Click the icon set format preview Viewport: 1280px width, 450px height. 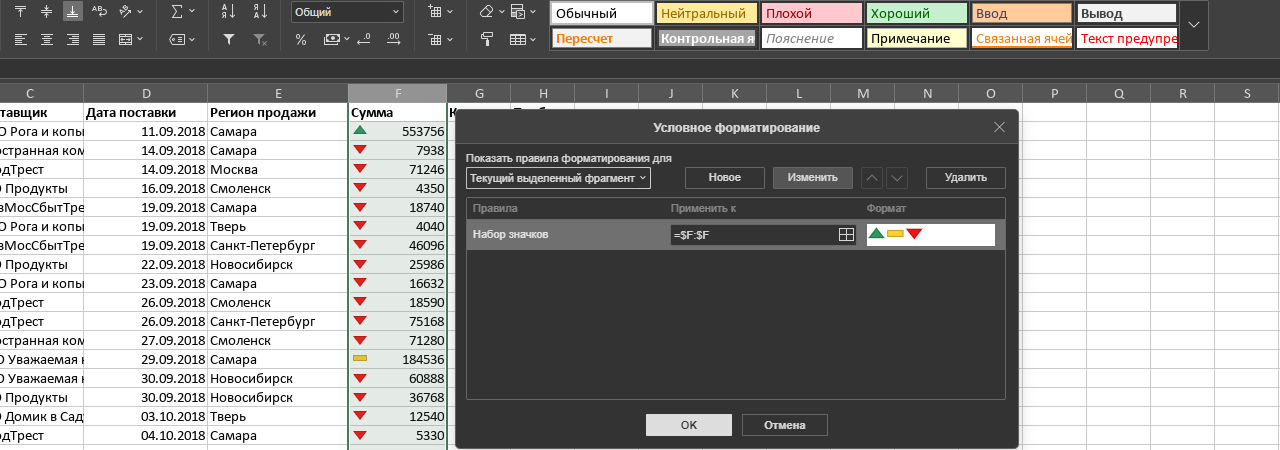tap(930, 234)
